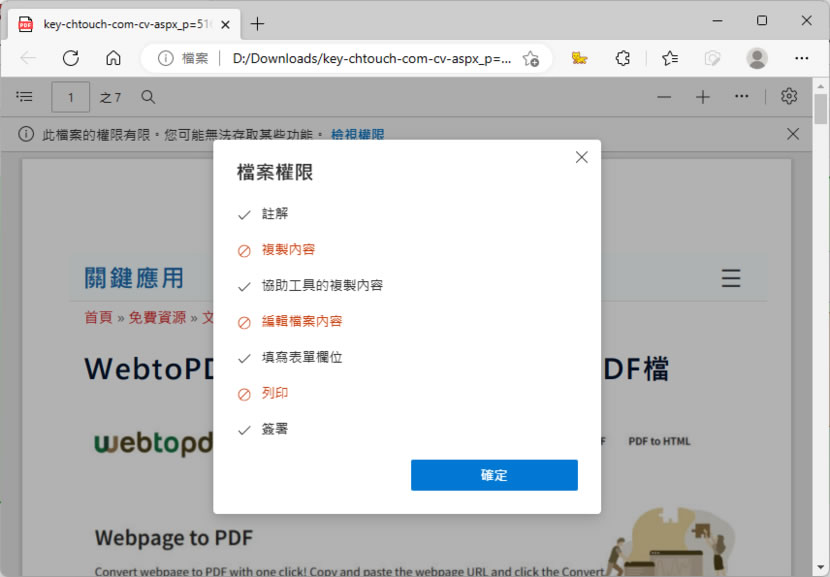Click the address bar showing D:/Downloads path
Image resolution: width=830 pixels, height=577 pixels.
[372, 58]
